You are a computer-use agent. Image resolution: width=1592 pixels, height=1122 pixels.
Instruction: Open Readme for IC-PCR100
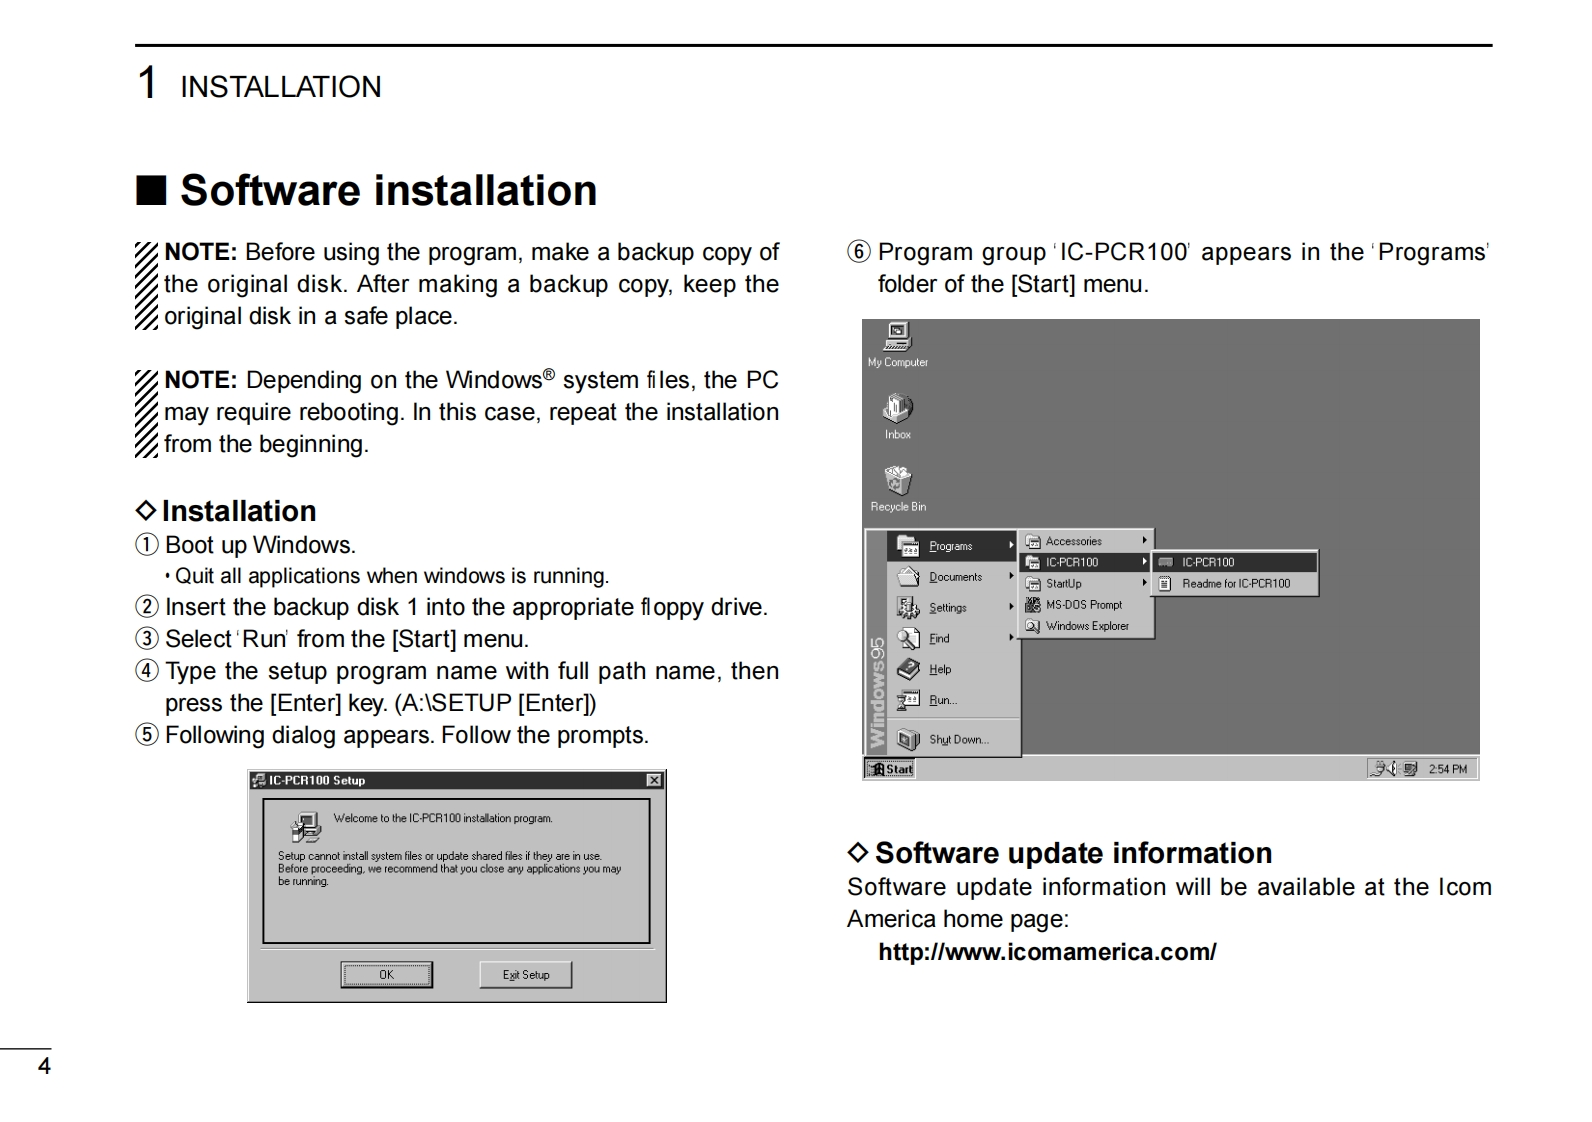pos(1235,584)
